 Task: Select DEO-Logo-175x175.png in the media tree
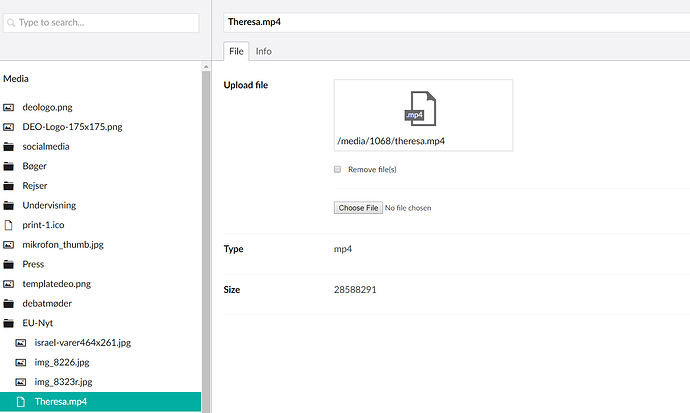click(72, 127)
